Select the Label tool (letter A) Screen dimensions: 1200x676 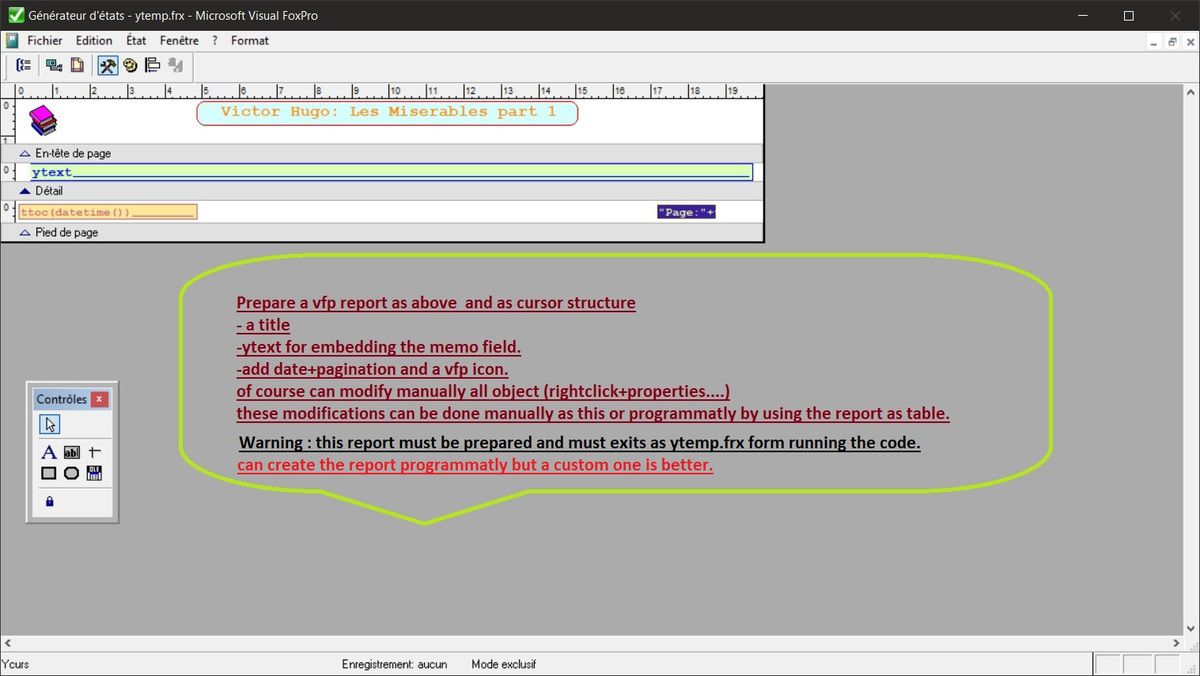coord(49,453)
